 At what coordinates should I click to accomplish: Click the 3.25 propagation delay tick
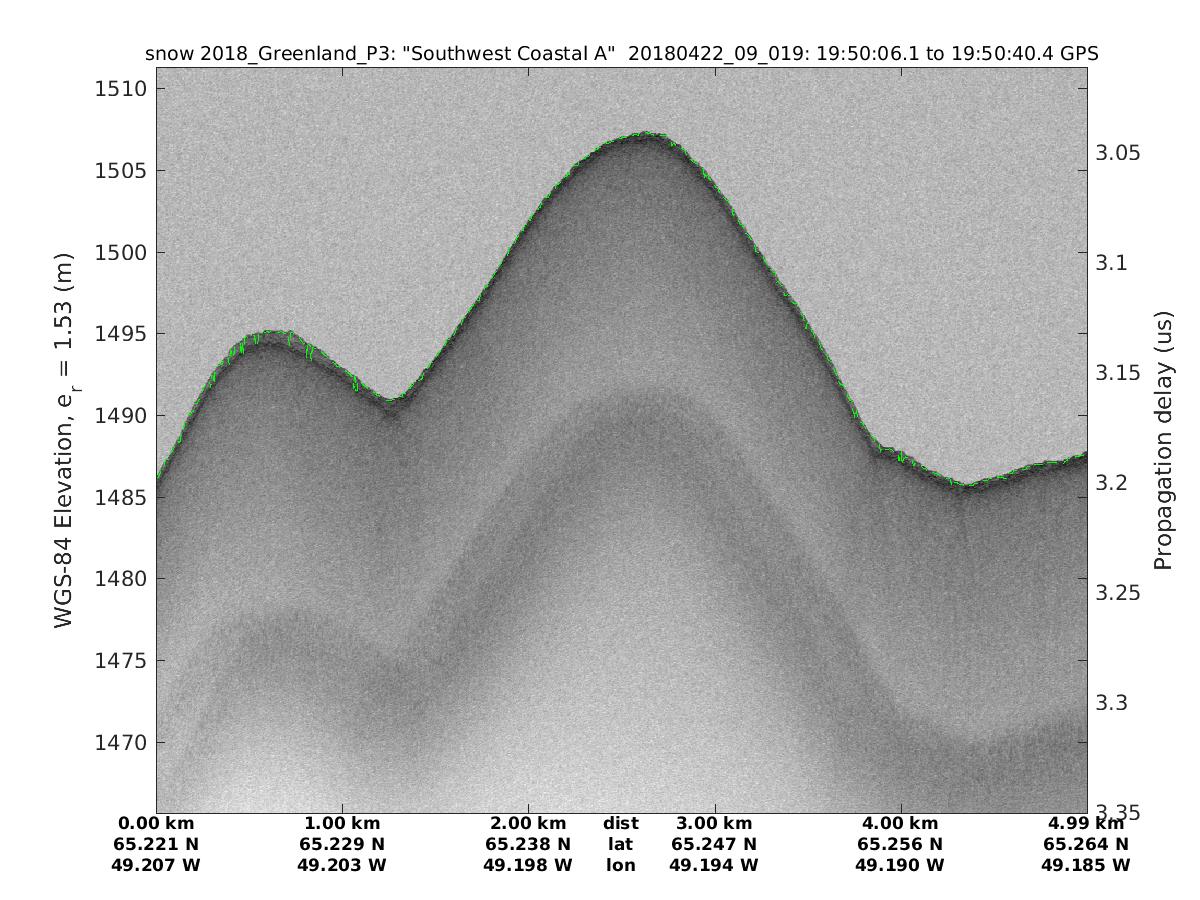[1118, 593]
